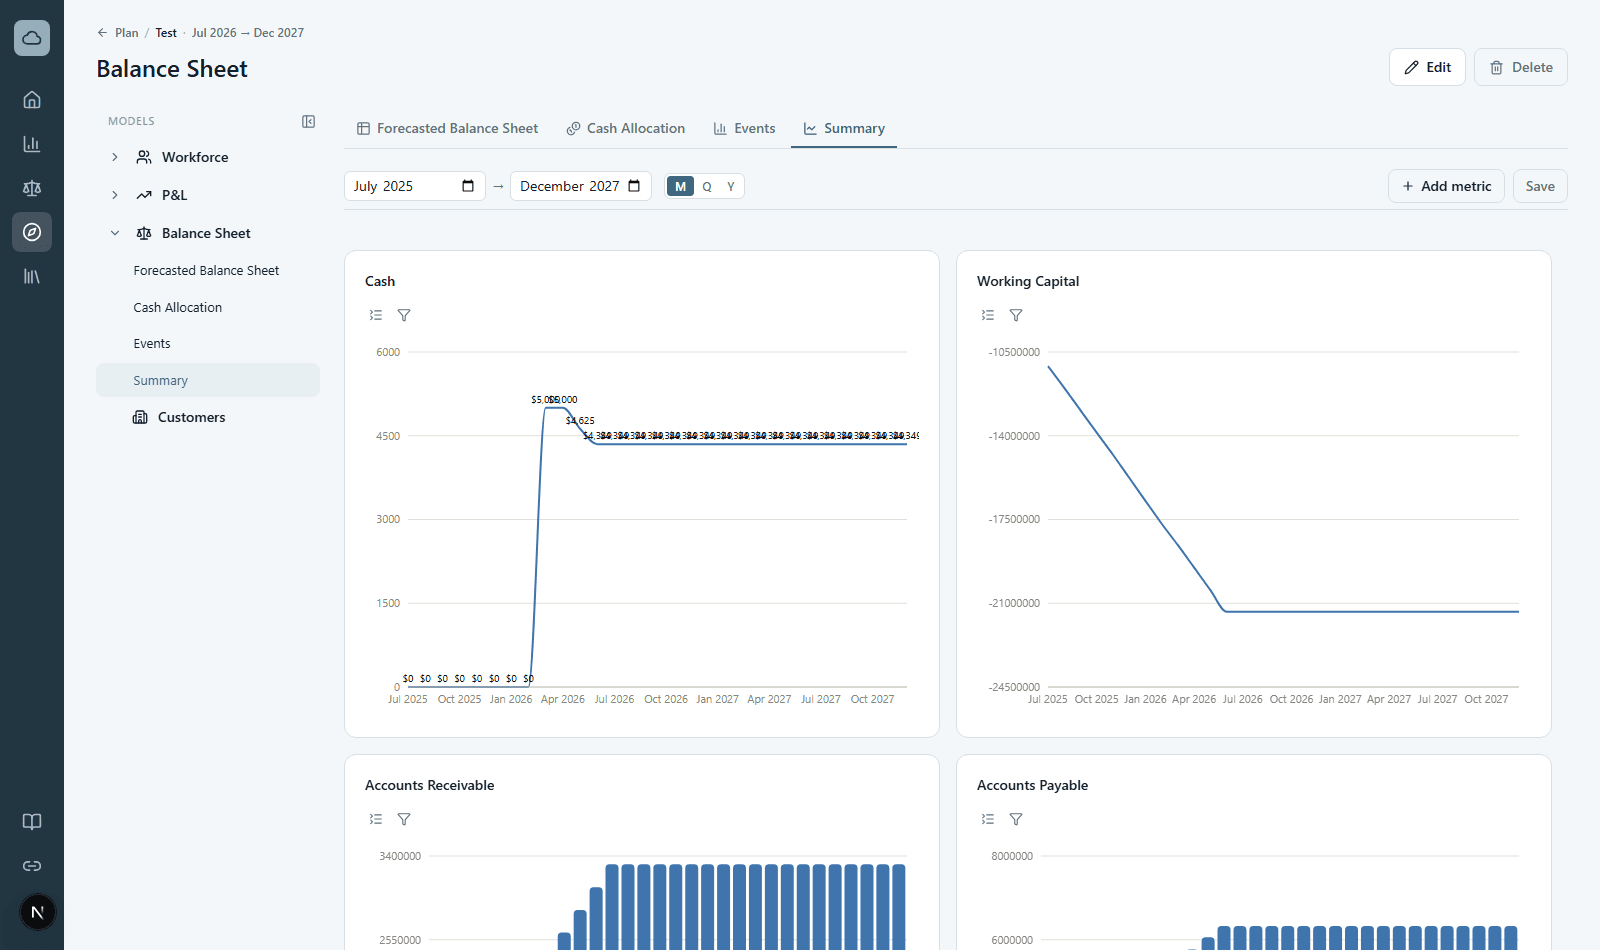1600x950 pixels.
Task: Open calendar icon in December 2027 field
Action: (634, 186)
